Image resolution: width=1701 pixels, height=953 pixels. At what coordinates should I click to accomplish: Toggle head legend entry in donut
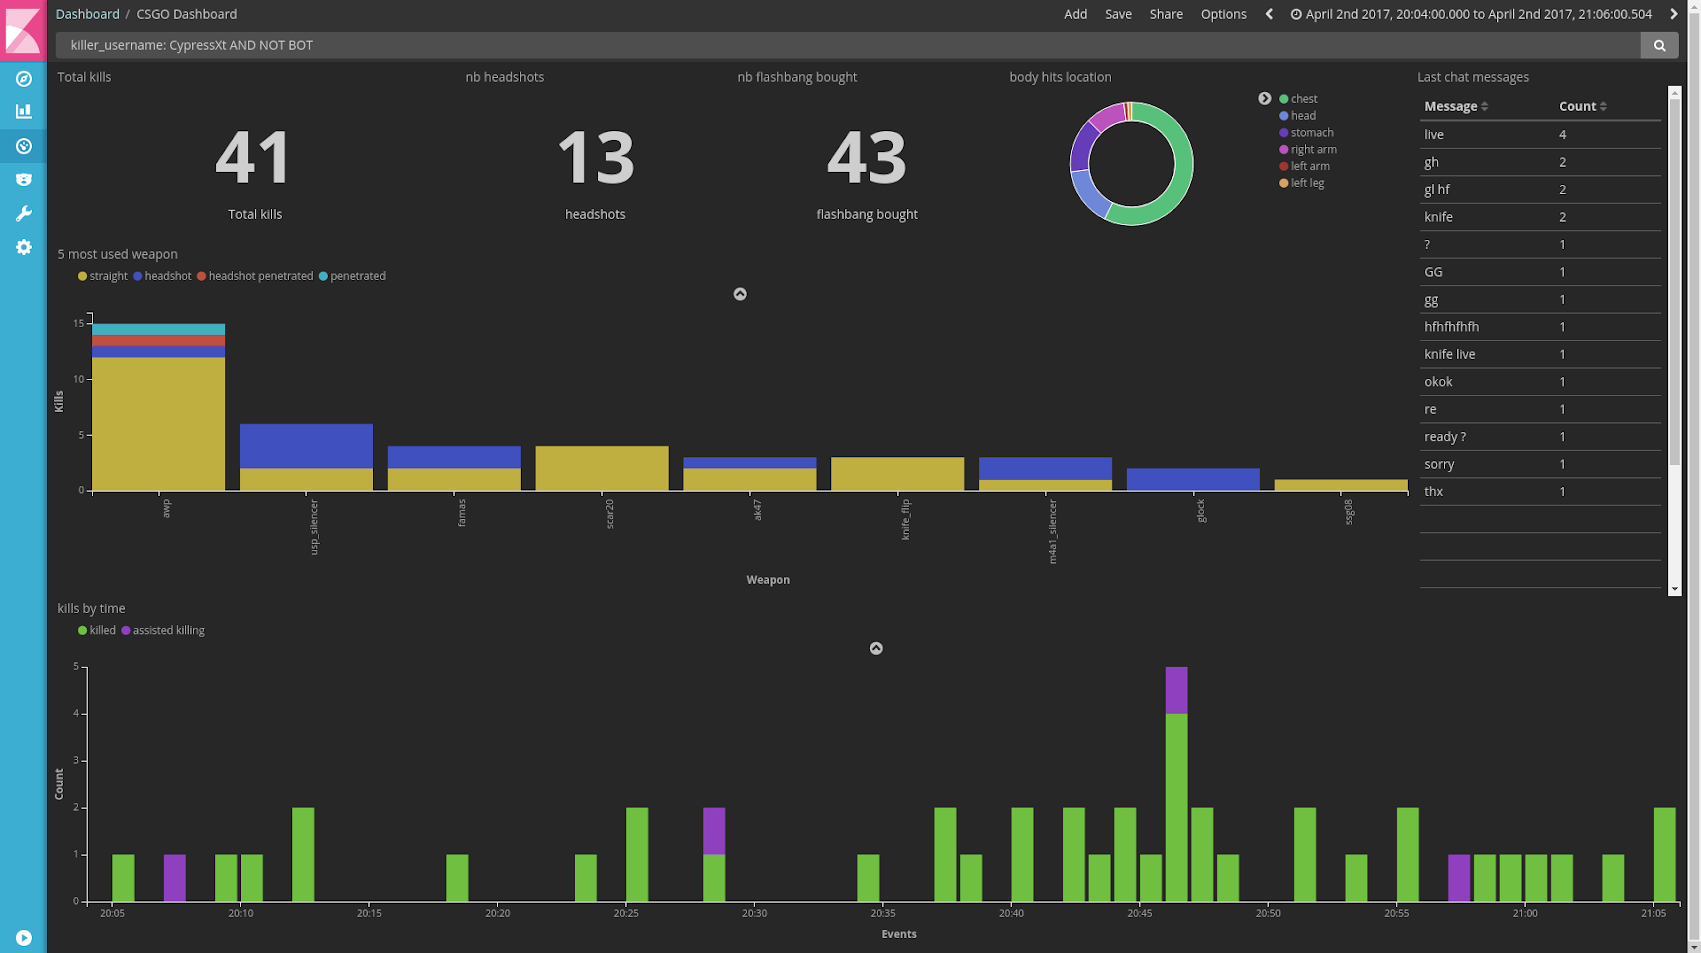pyautogui.click(x=1297, y=116)
